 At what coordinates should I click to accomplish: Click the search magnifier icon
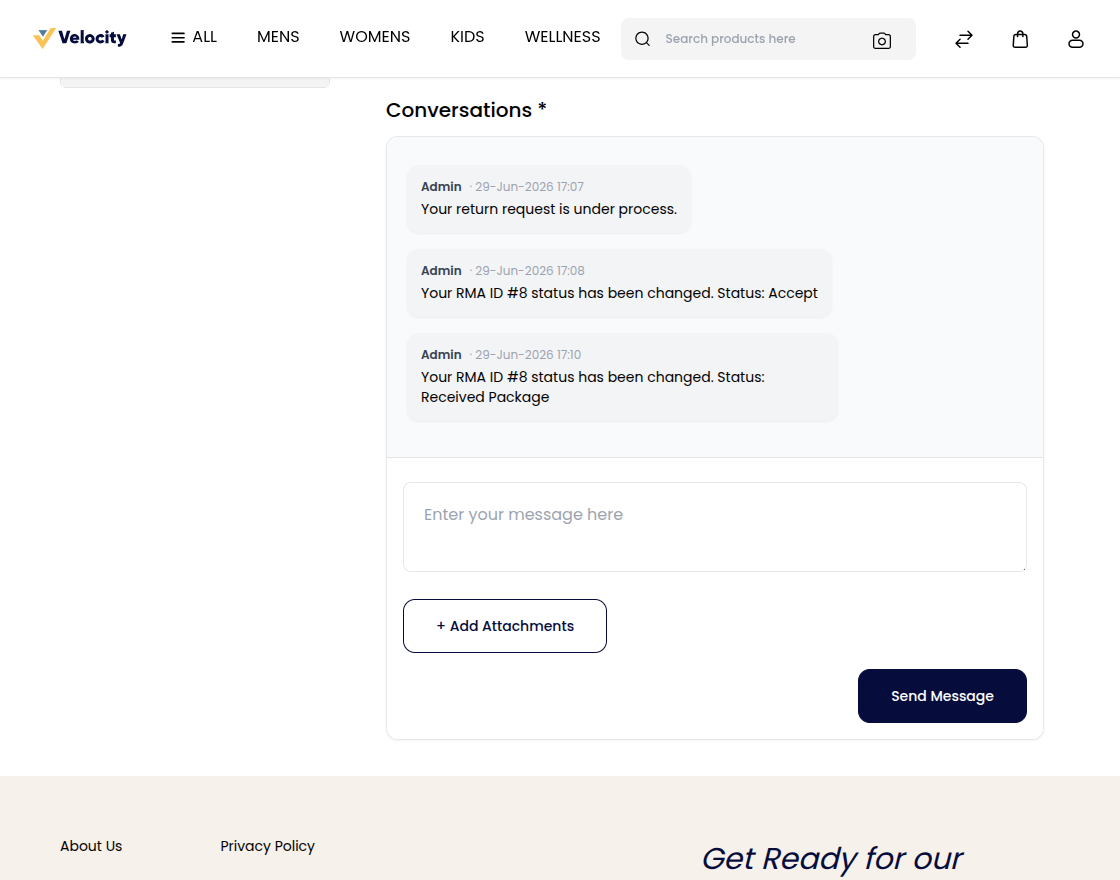pyautogui.click(x=642, y=39)
